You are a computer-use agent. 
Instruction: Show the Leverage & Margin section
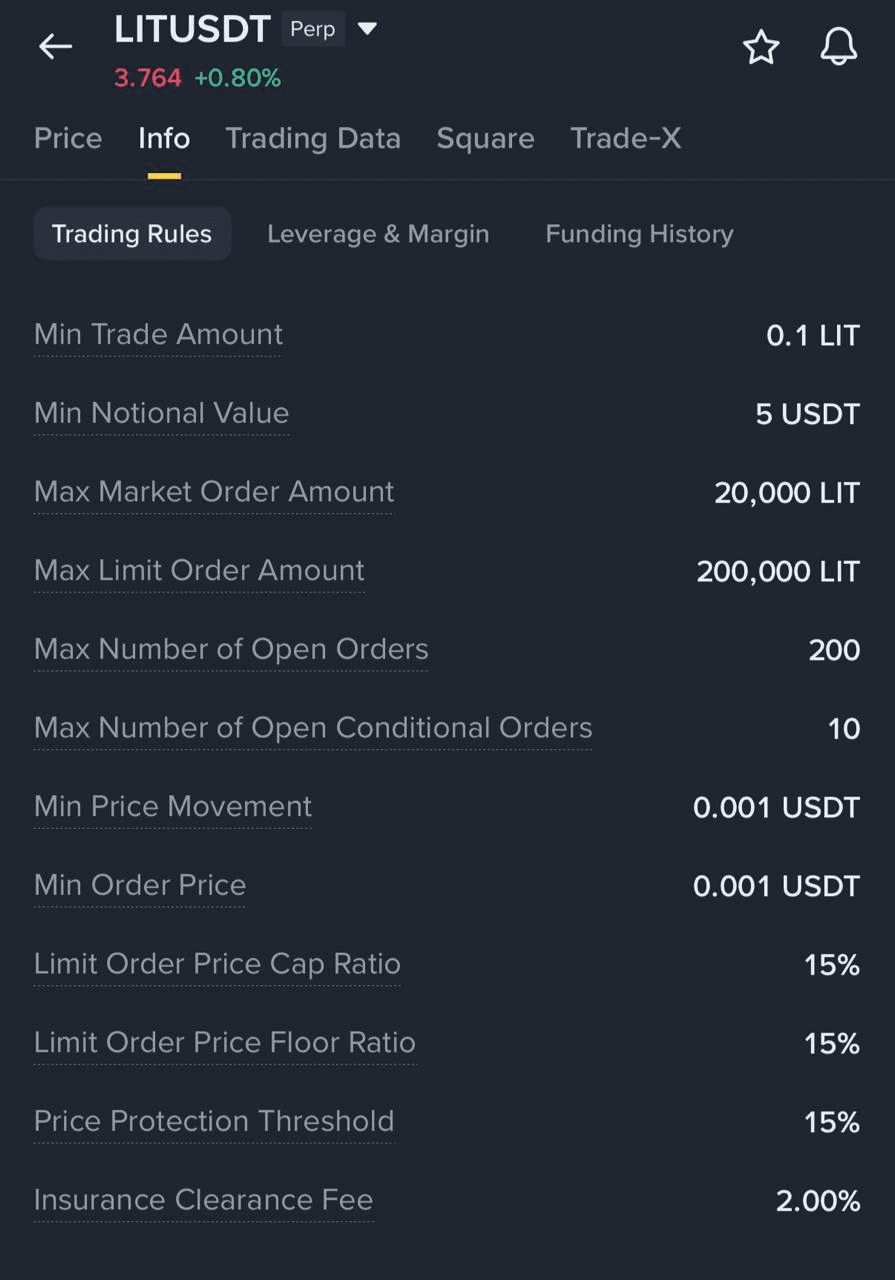coord(378,234)
